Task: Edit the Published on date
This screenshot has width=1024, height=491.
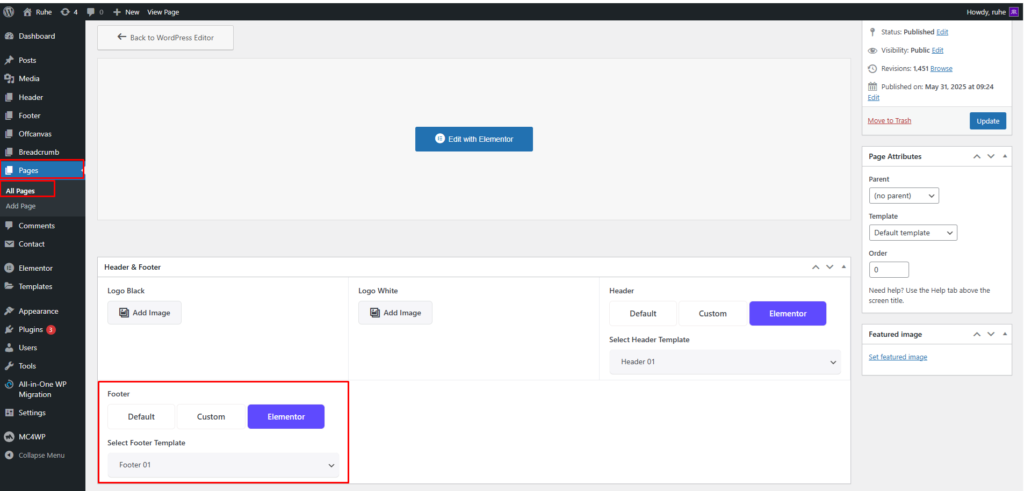Action: click(873, 98)
